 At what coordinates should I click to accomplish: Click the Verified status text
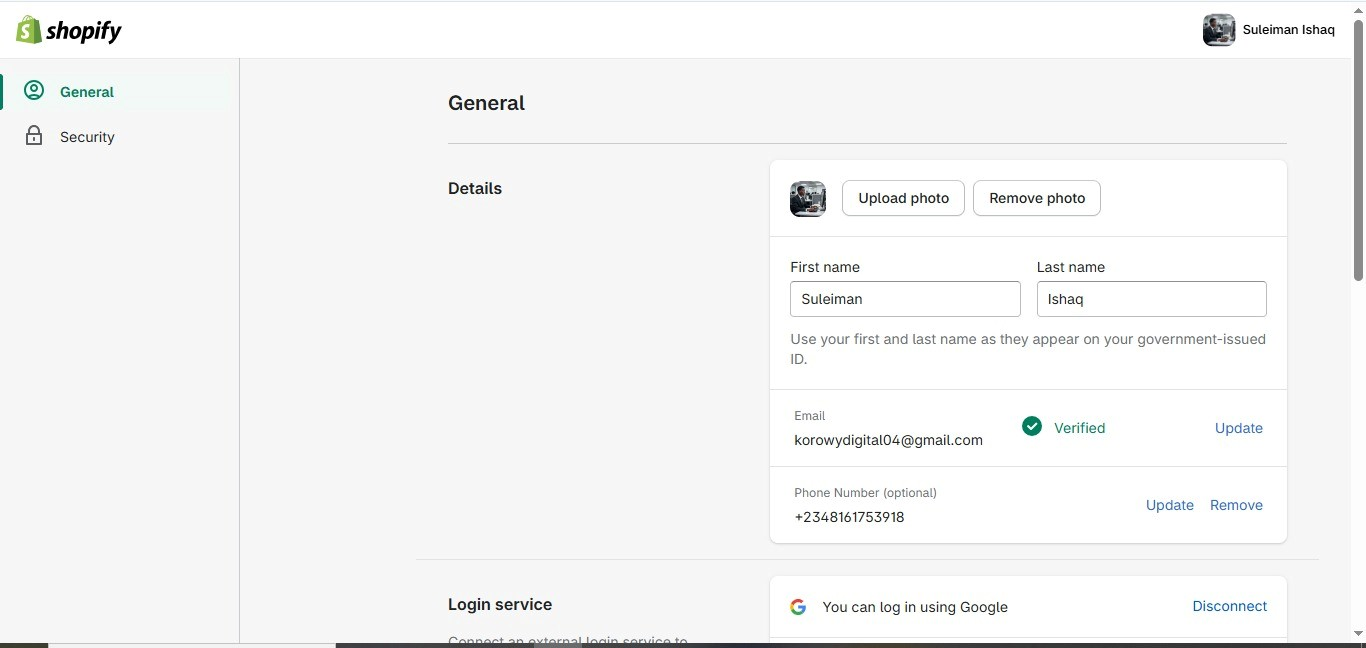[x=1079, y=428]
